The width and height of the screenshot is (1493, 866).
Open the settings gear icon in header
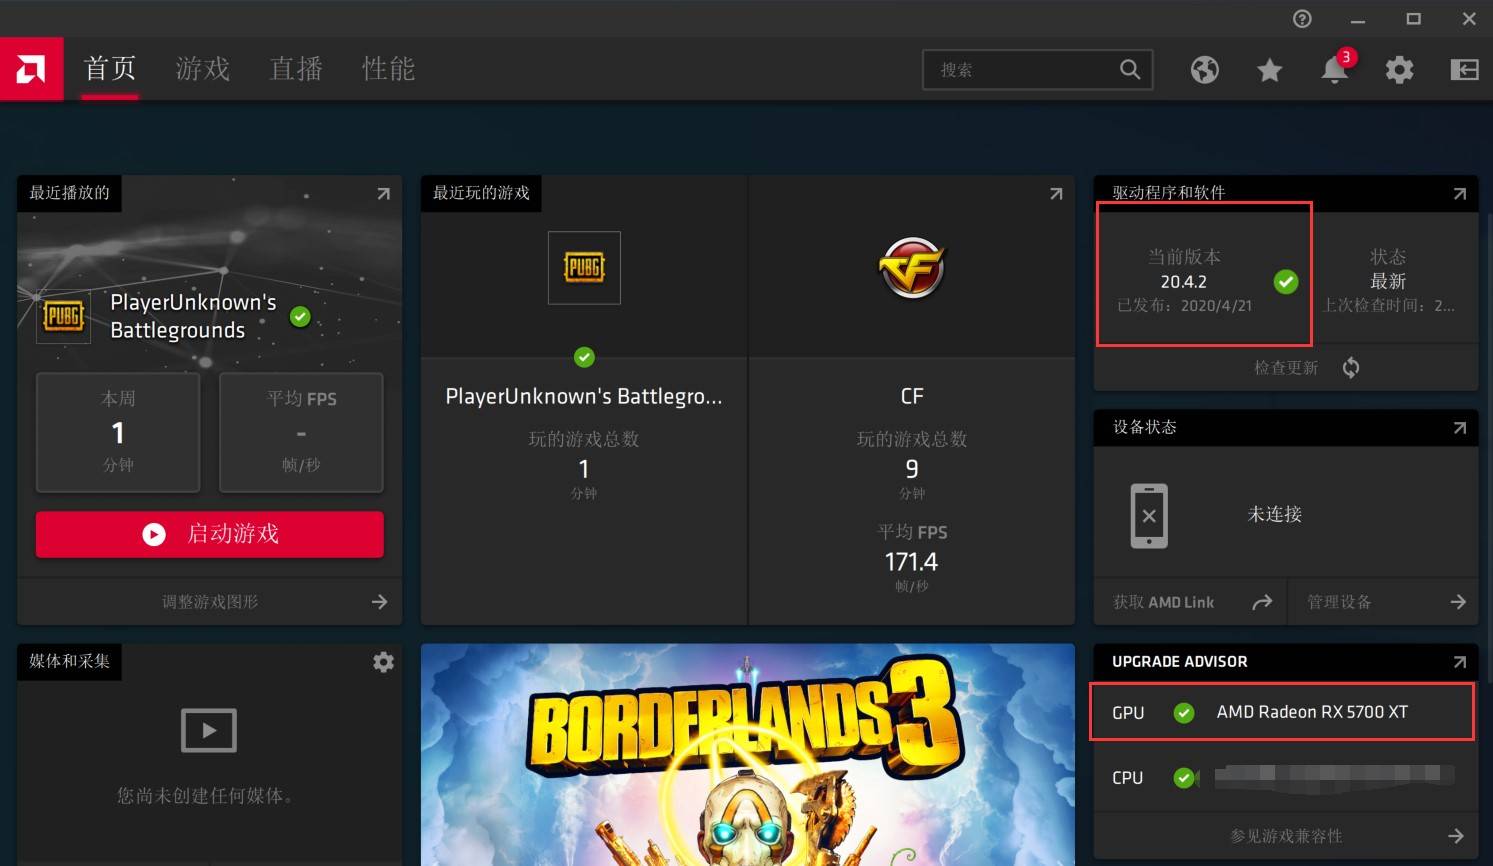1399,70
